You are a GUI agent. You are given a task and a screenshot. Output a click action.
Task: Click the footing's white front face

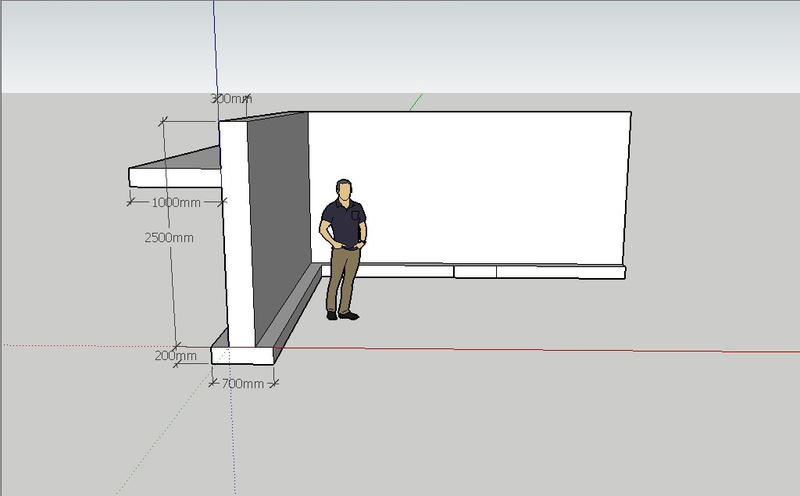244,355
